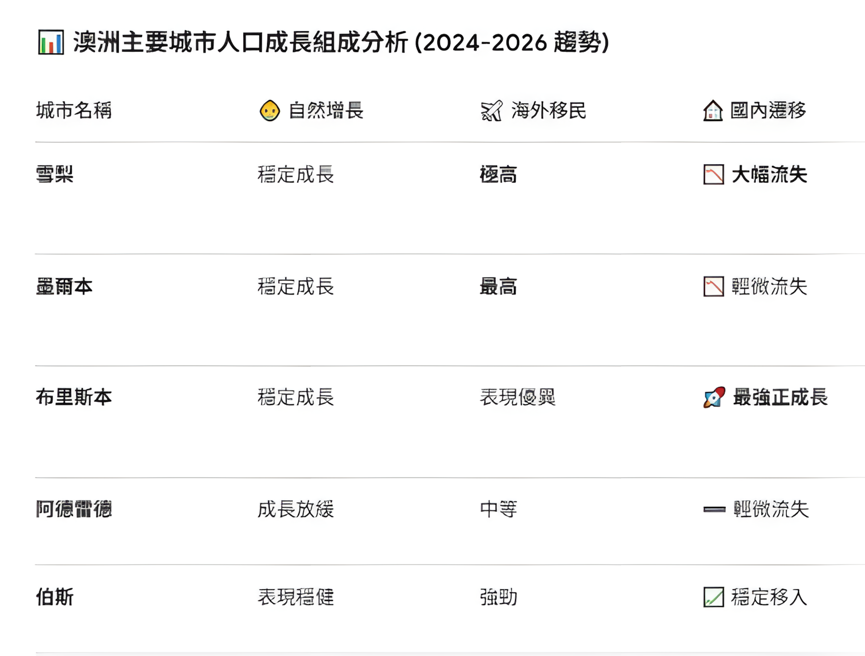
Task: Click the upward chart icon in 伯斯 row
Action: [713, 598]
